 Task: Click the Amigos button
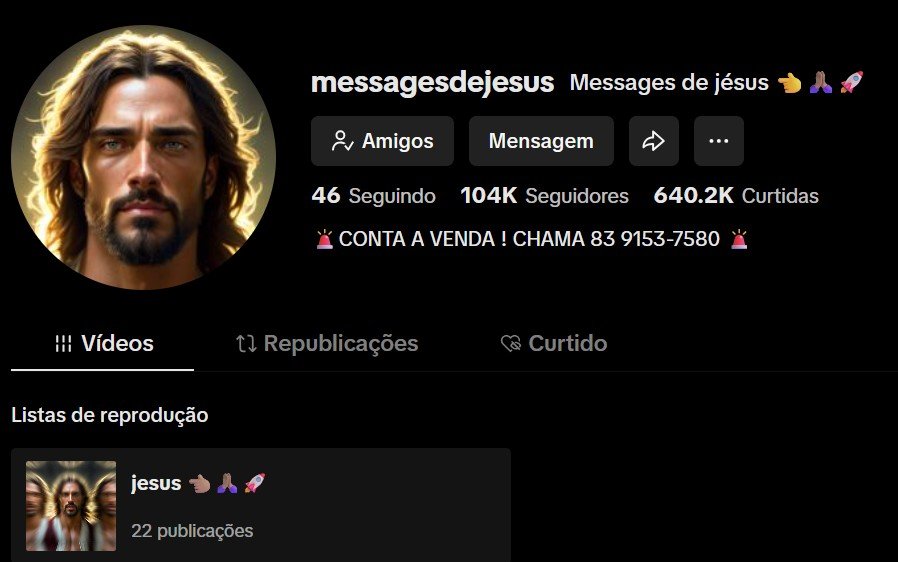pos(383,141)
